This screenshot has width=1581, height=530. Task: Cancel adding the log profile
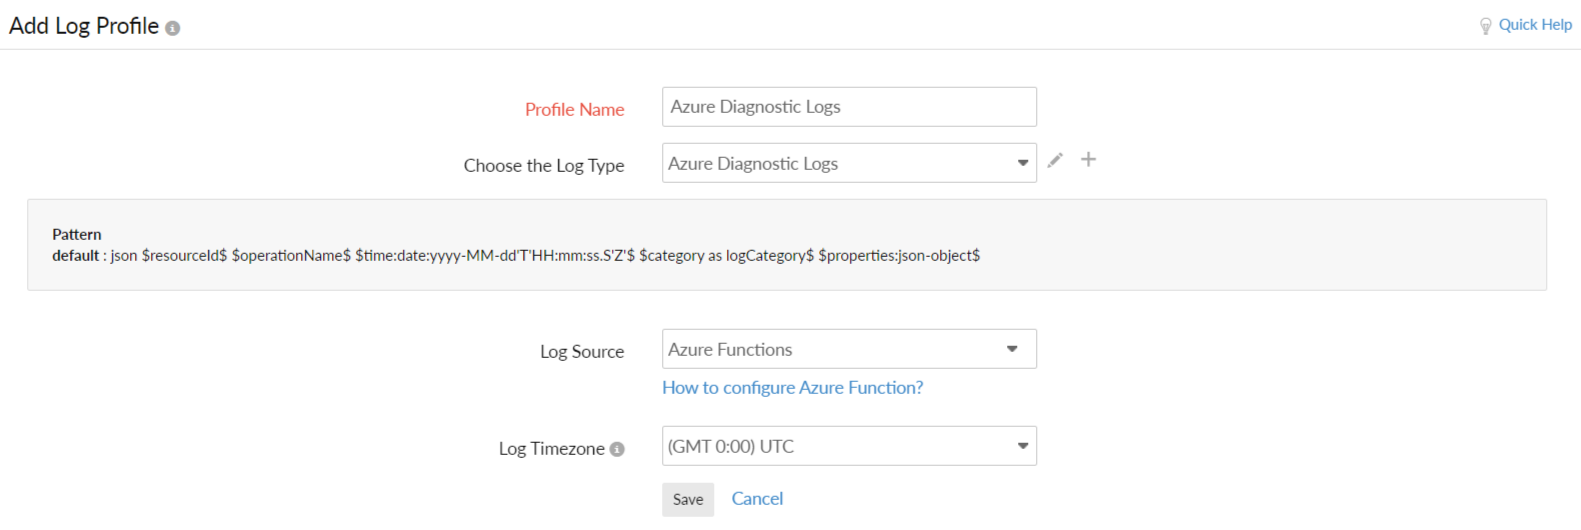click(x=757, y=498)
